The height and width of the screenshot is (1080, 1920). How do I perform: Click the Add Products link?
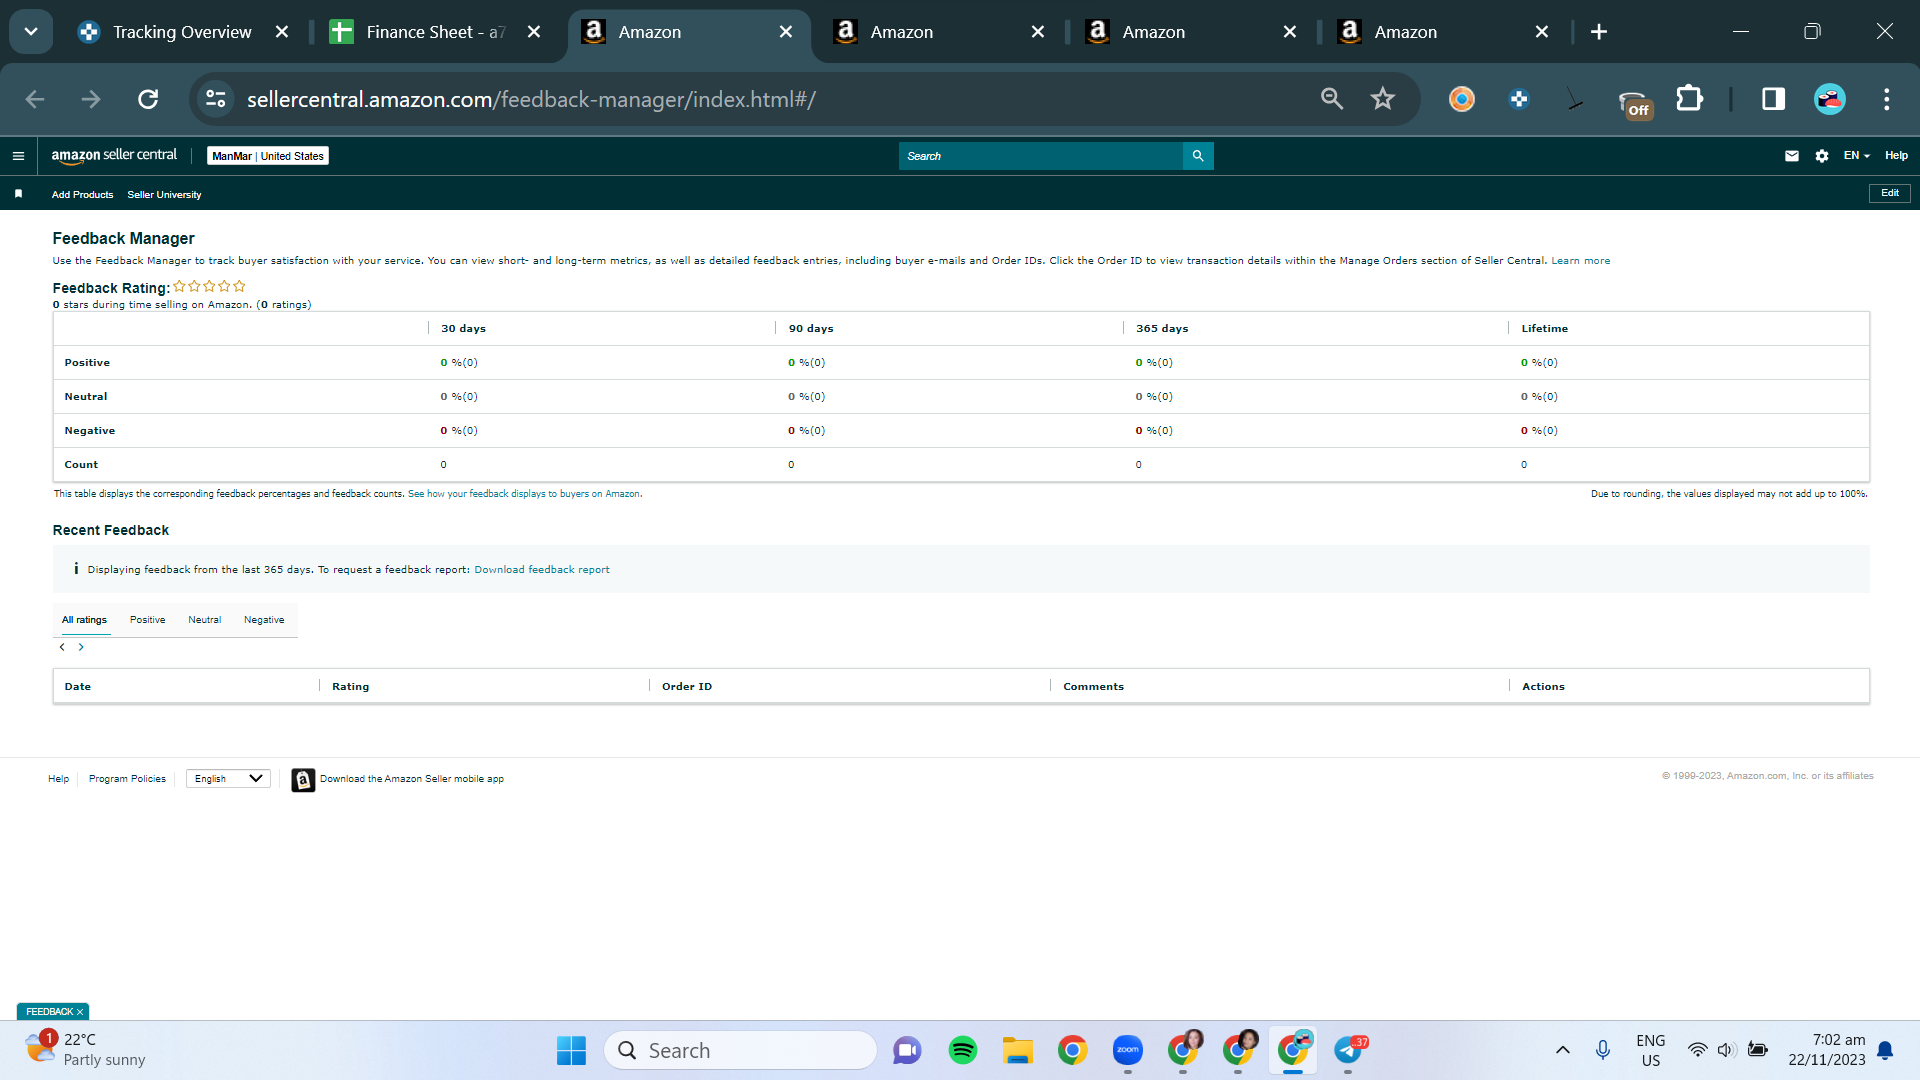coord(83,195)
